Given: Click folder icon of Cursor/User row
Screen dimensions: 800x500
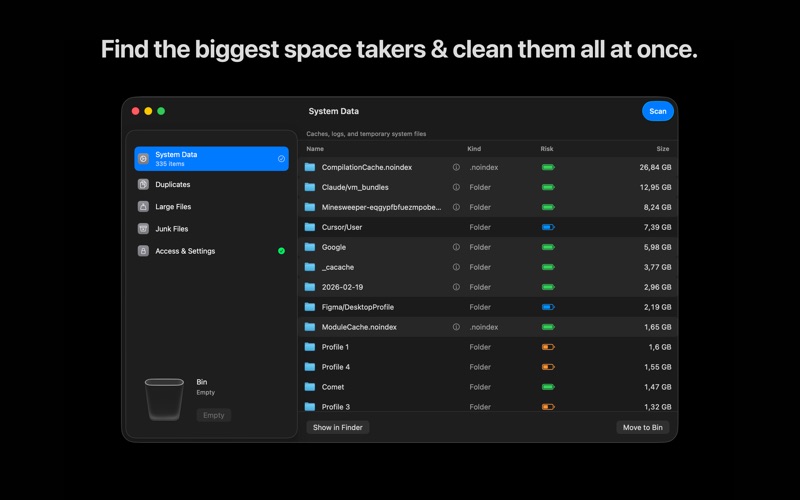Looking at the screenshot, I should point(310,227).
